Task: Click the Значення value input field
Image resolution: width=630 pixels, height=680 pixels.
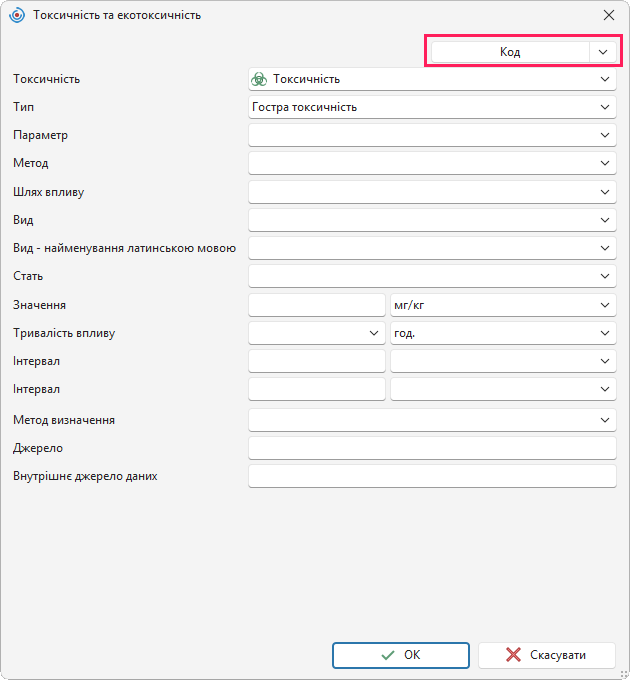Action: 317,305
